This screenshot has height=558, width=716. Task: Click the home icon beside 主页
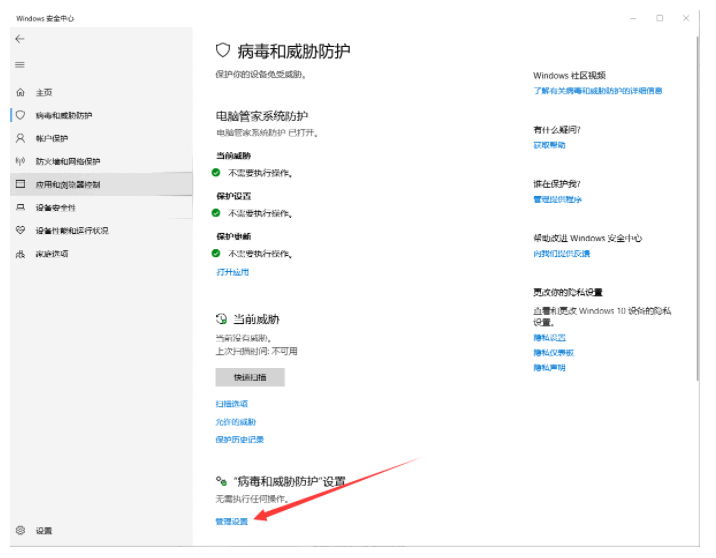click(x=20, y=92)
